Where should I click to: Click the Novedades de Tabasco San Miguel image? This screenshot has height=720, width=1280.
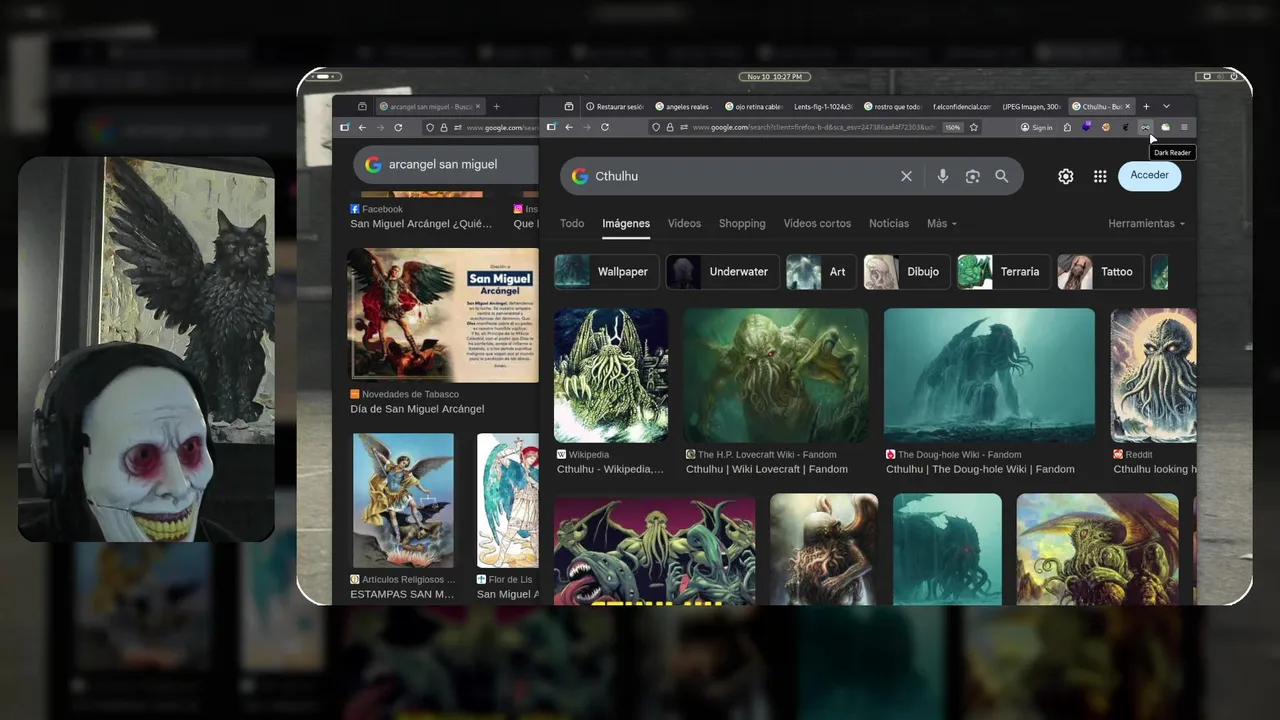[443, 315]
